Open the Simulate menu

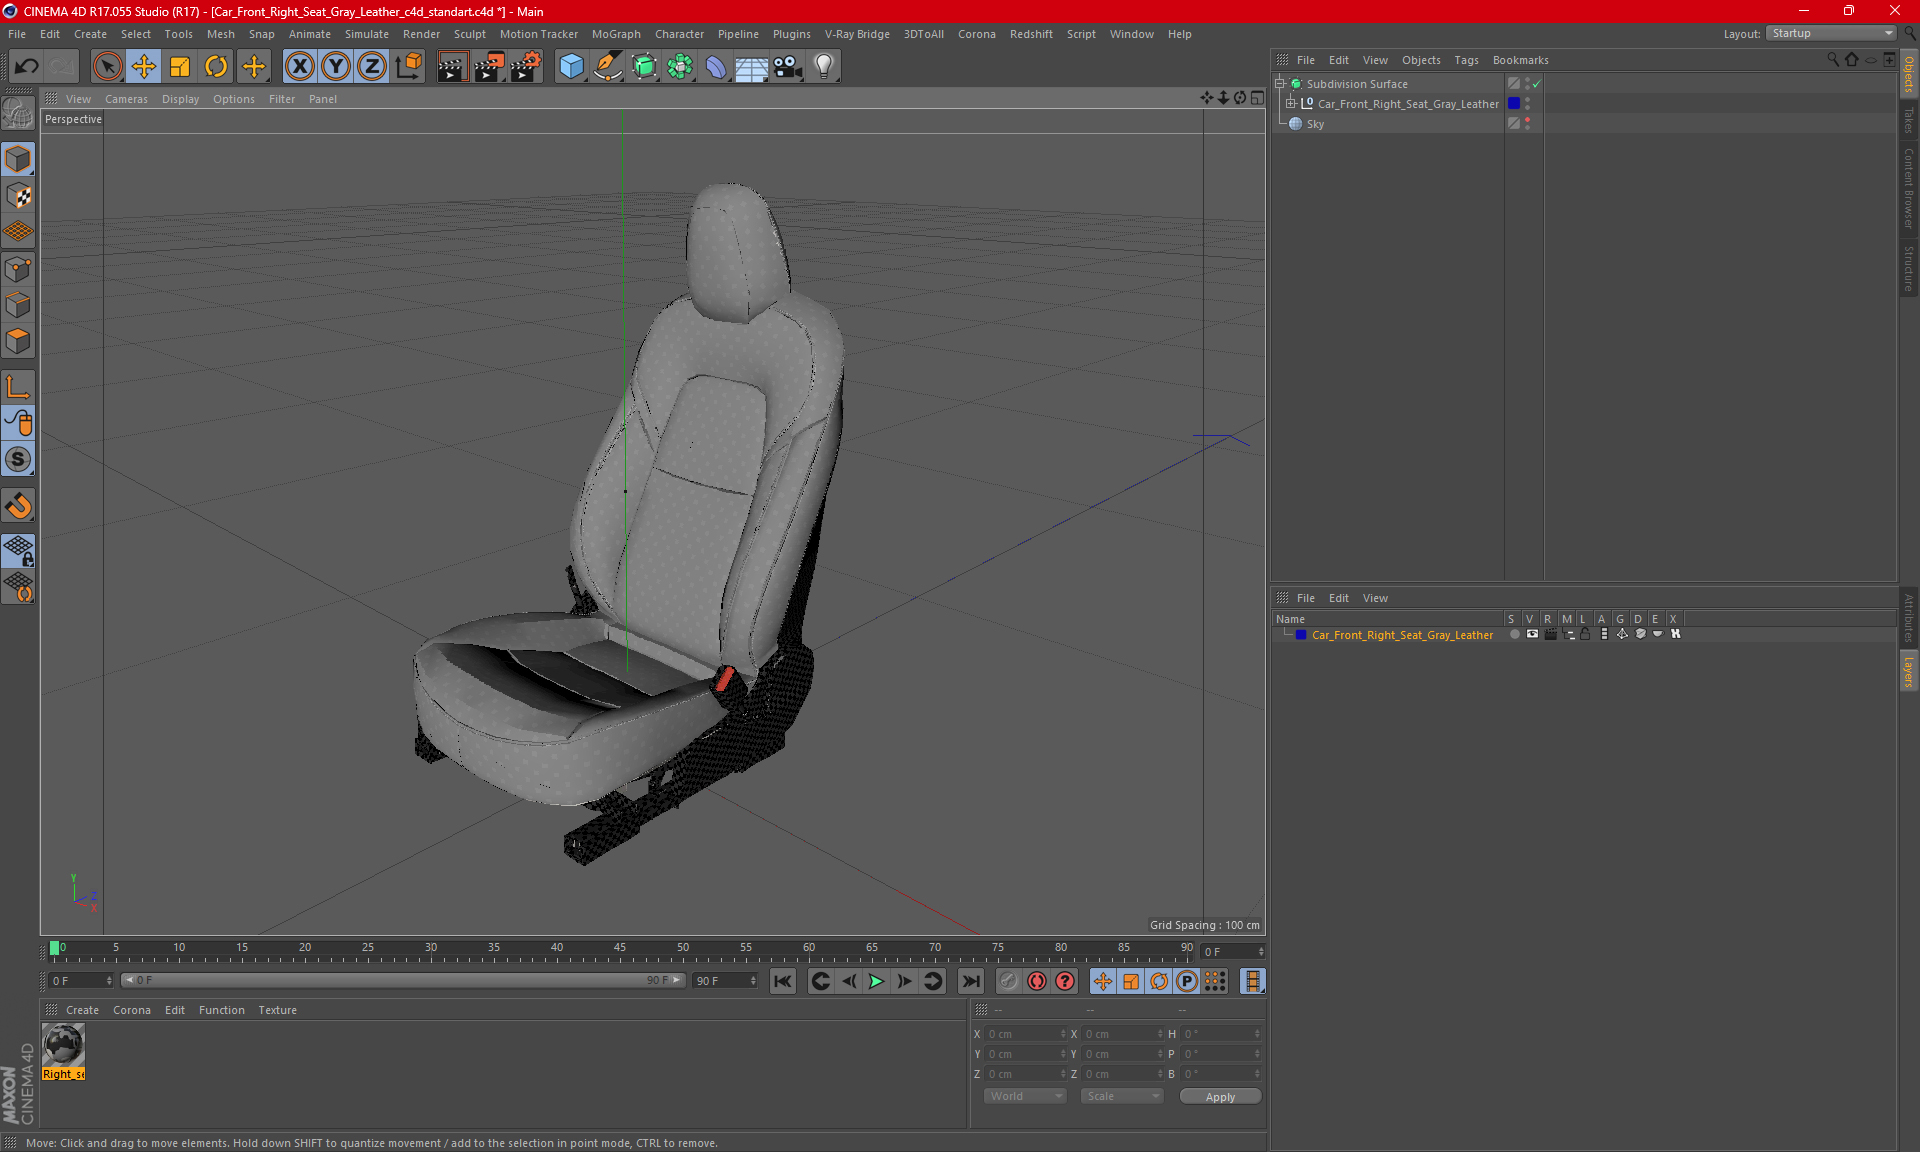coord(367,34)
